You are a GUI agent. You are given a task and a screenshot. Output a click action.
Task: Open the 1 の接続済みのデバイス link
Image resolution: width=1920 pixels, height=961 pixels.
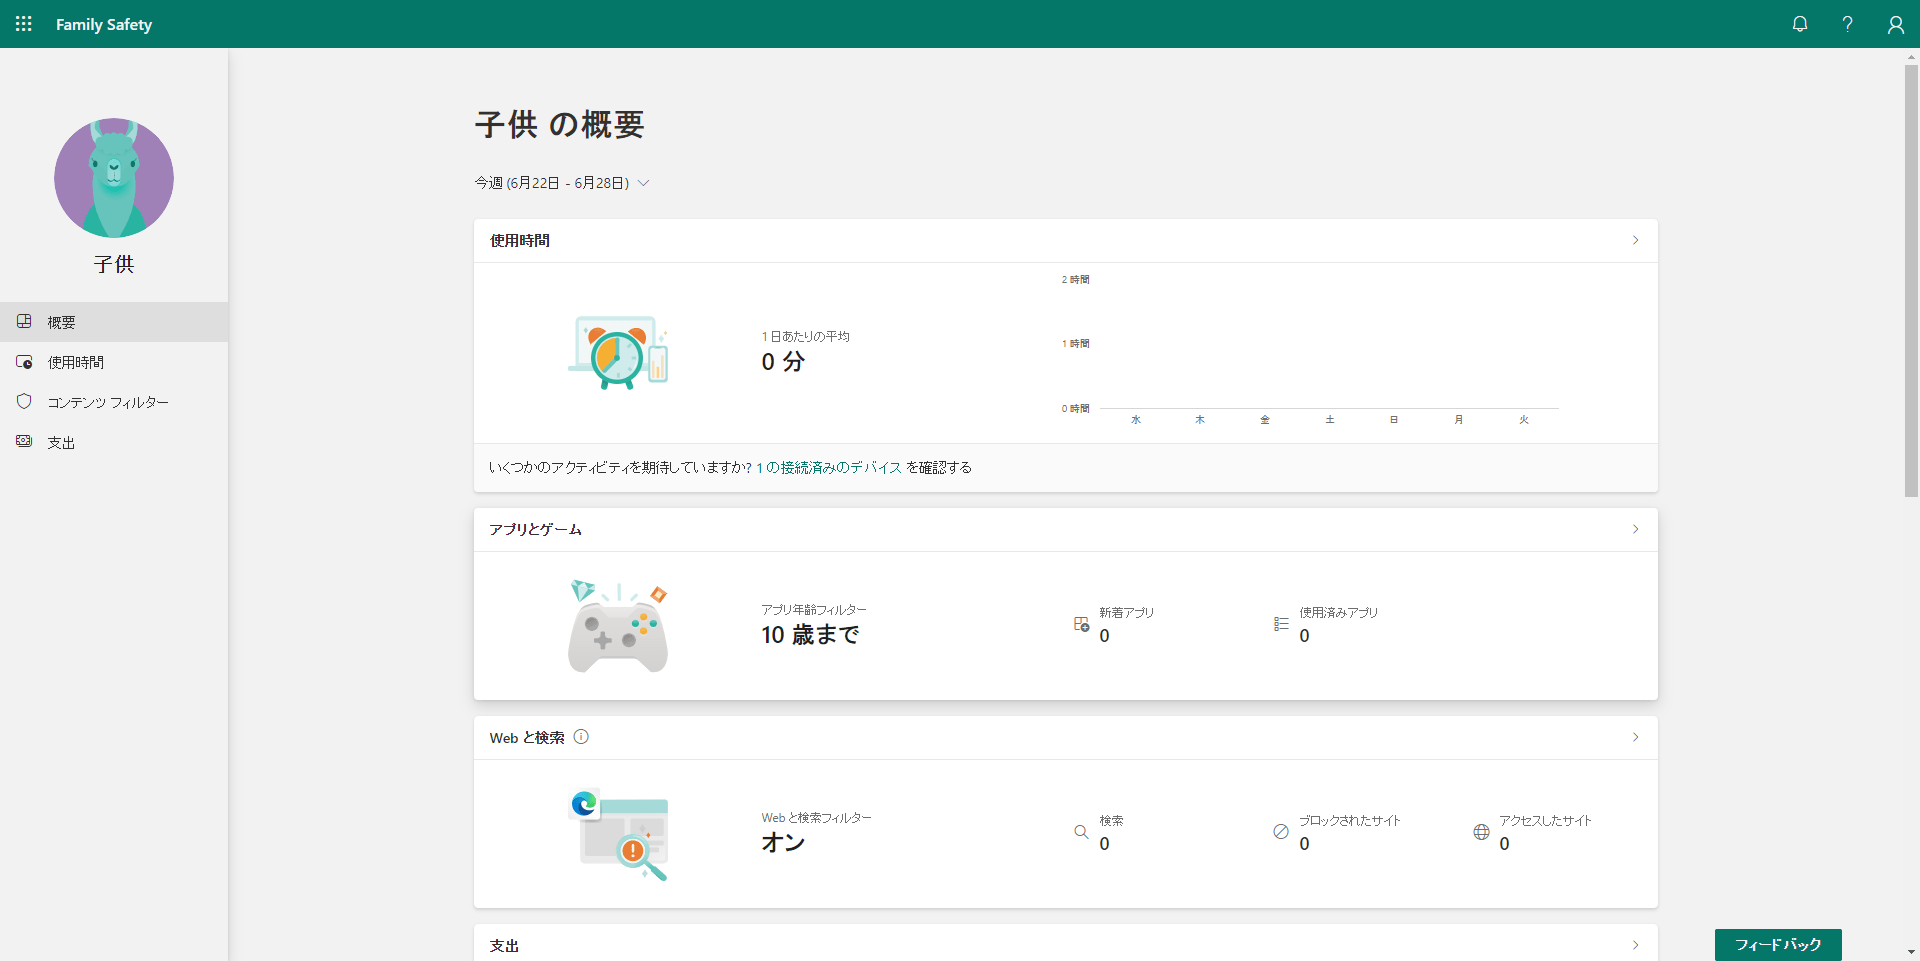coord(829,467)
